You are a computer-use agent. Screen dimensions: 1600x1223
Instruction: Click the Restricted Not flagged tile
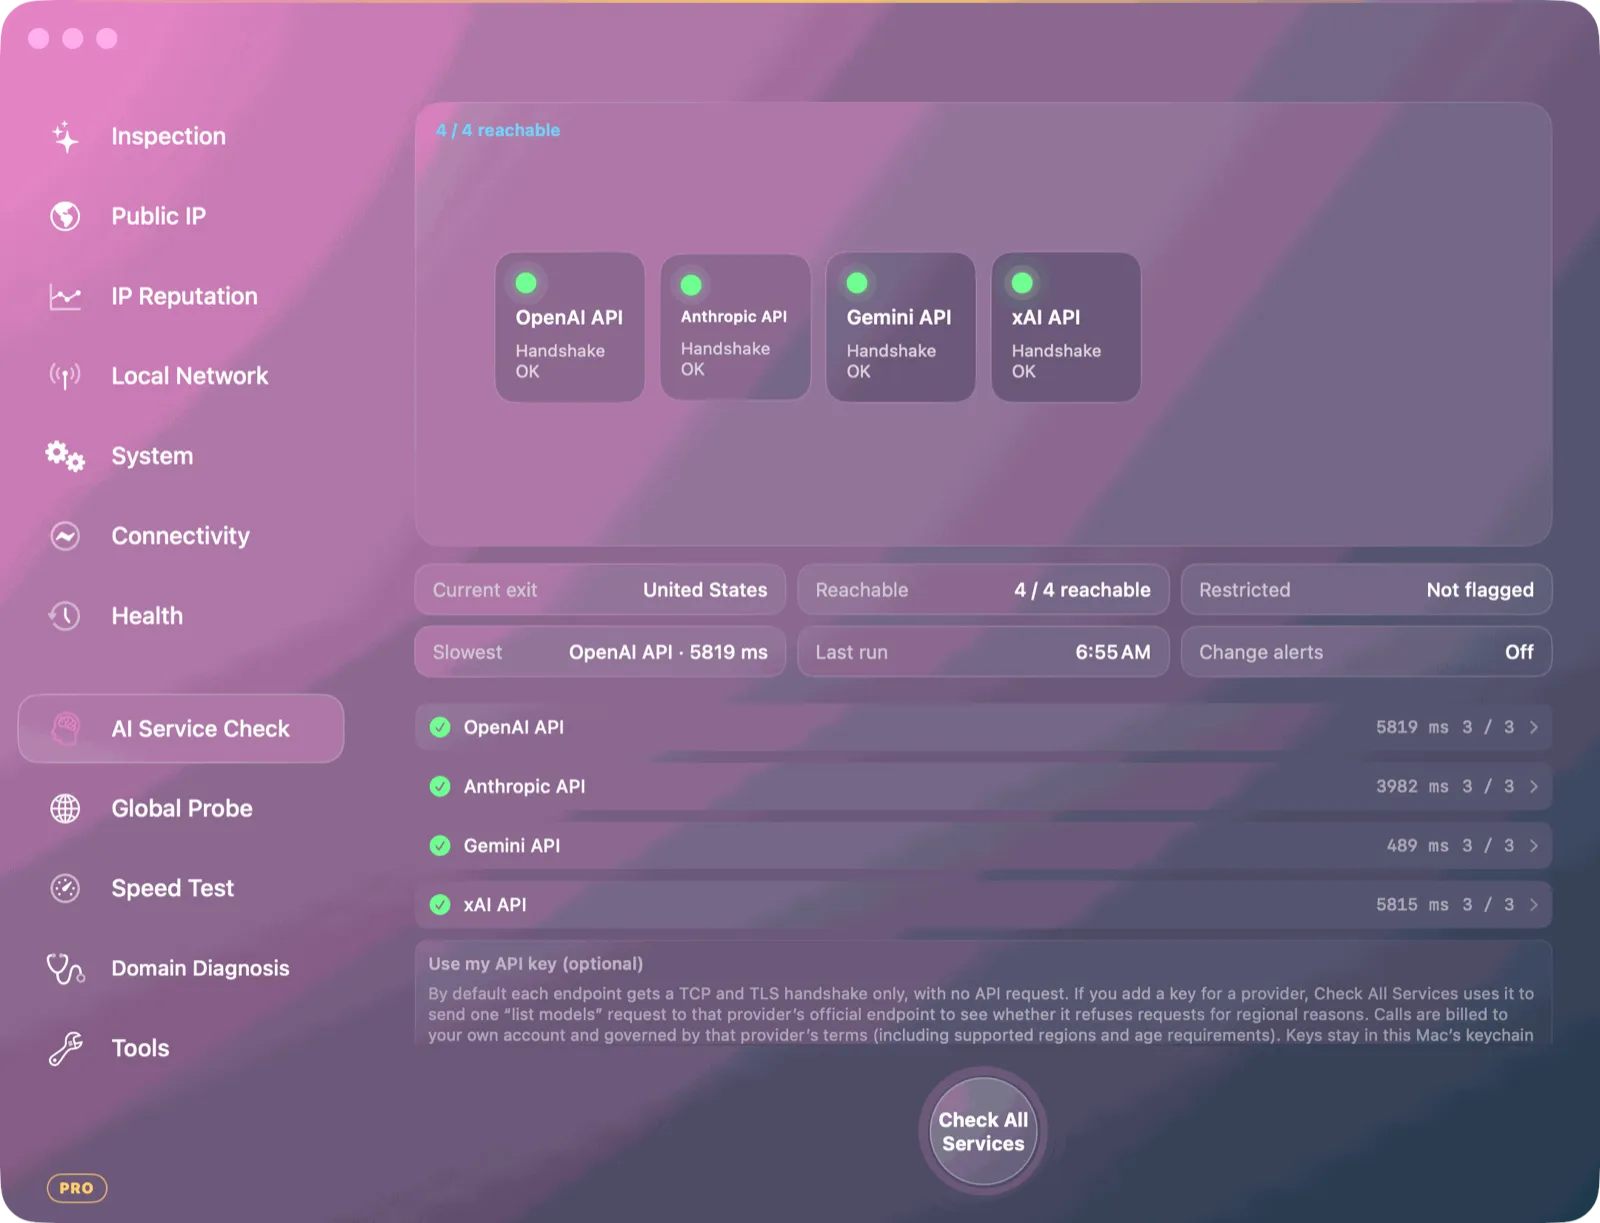click(1366, 590)
